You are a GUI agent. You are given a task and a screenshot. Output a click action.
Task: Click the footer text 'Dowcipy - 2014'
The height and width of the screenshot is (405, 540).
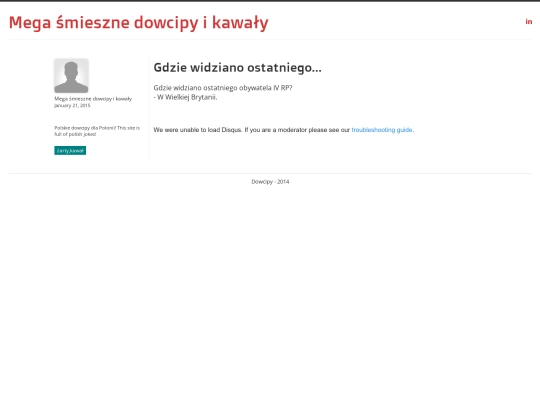tap(270, 181)
